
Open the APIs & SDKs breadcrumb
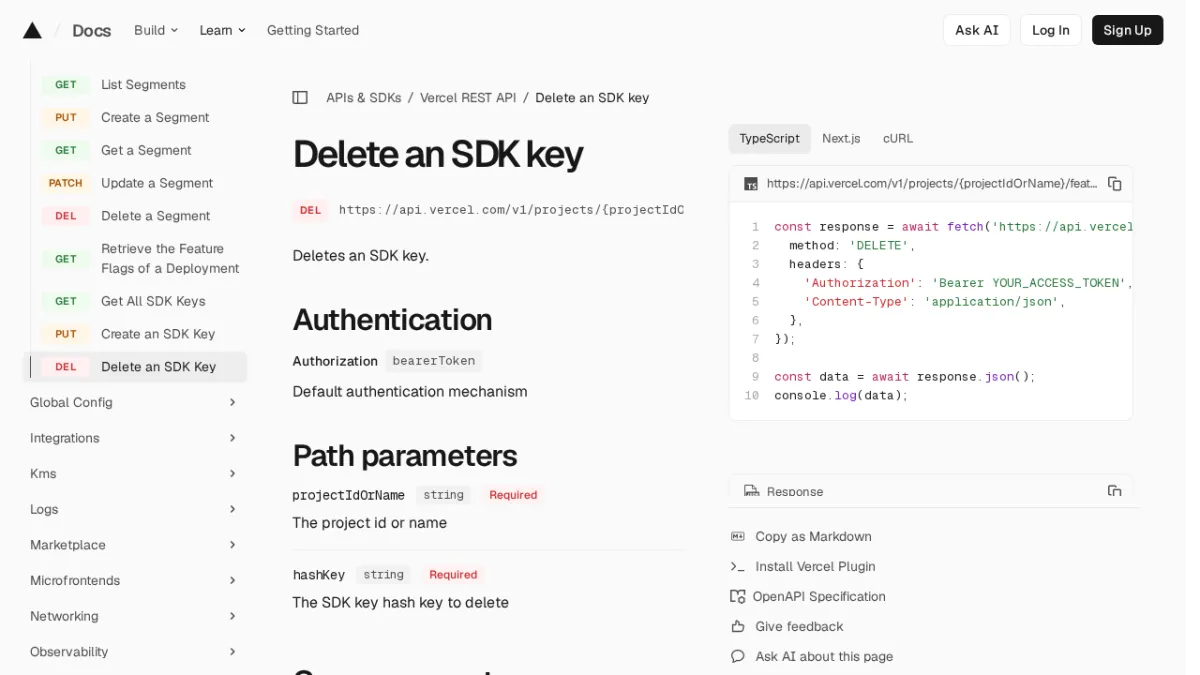(x=364, y=98)
